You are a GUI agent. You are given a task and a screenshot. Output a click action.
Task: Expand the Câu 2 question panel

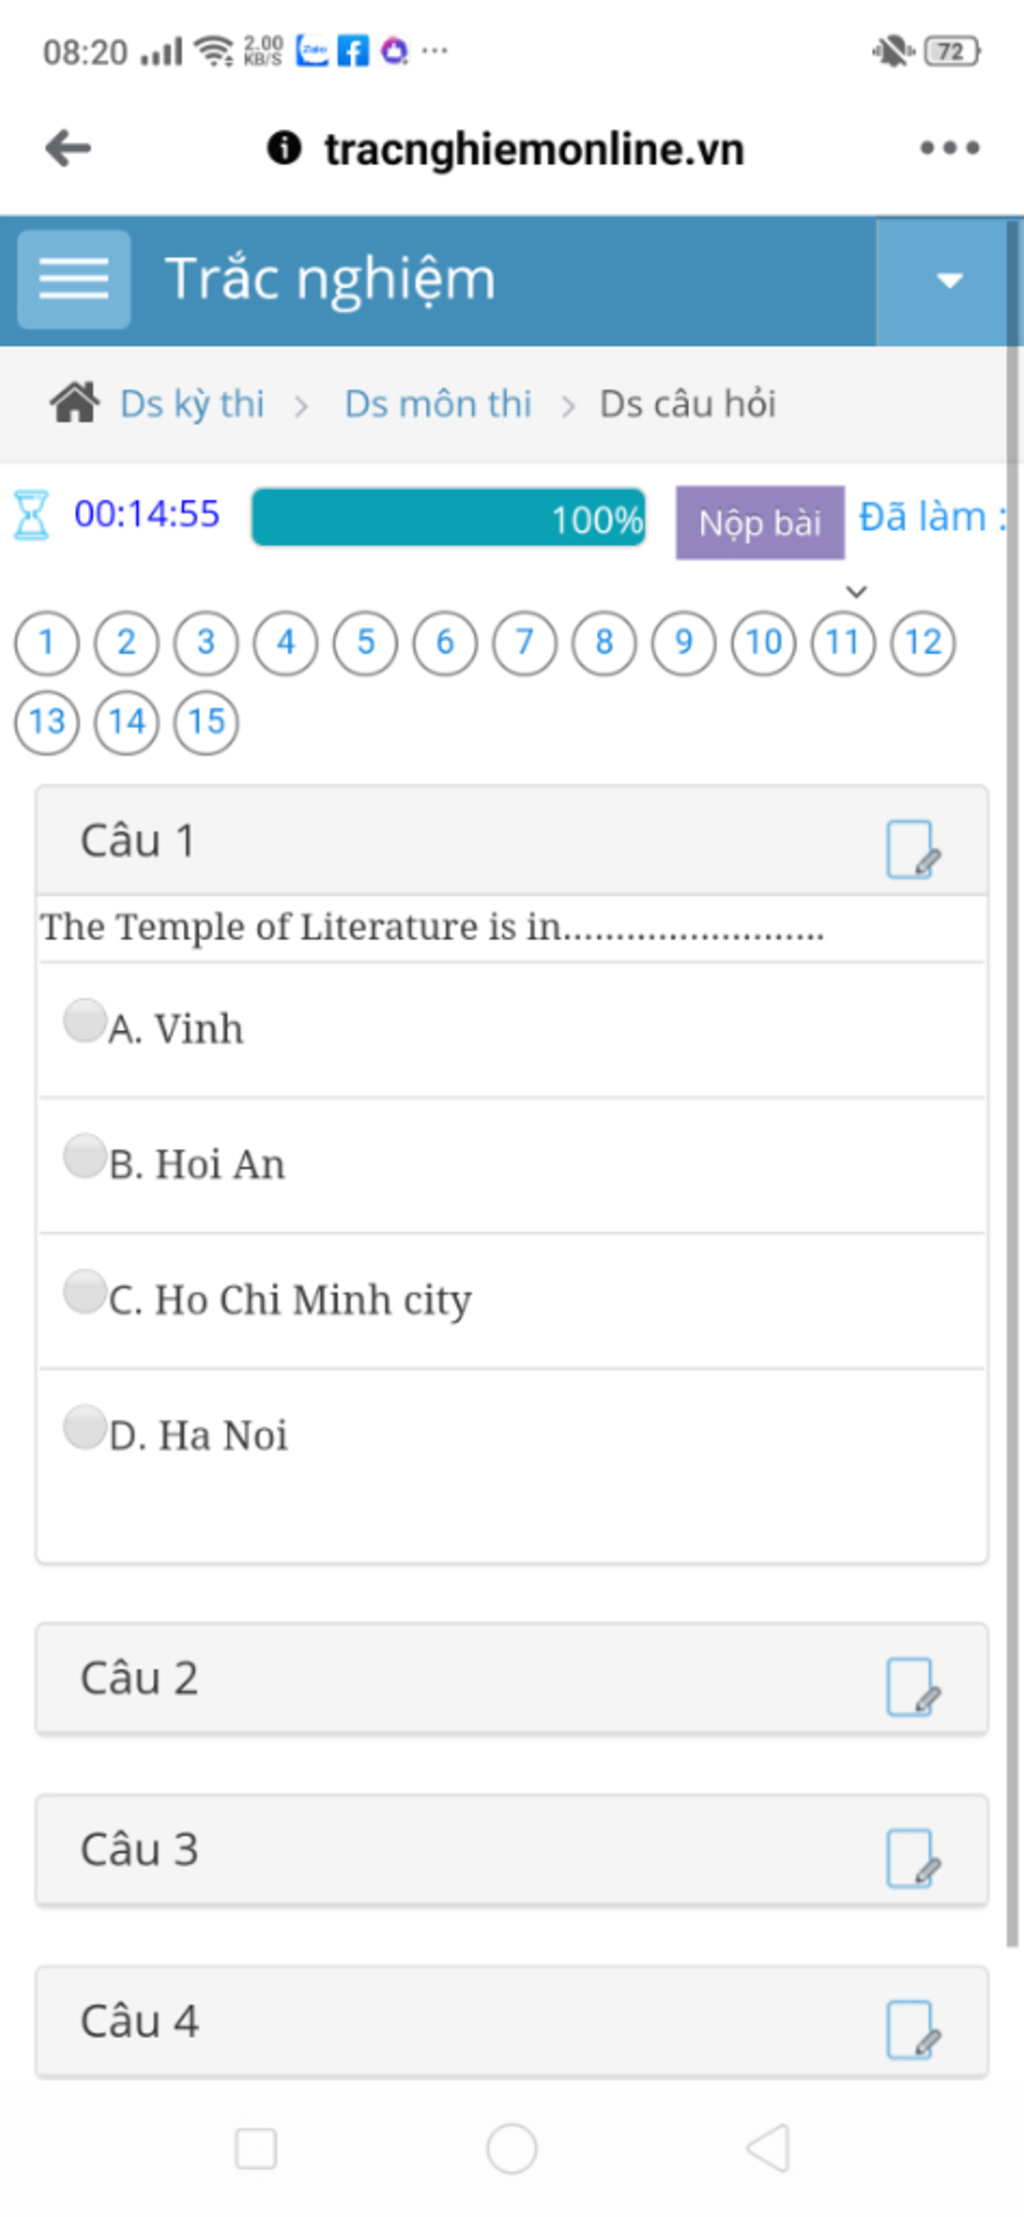coord(512,1679)
